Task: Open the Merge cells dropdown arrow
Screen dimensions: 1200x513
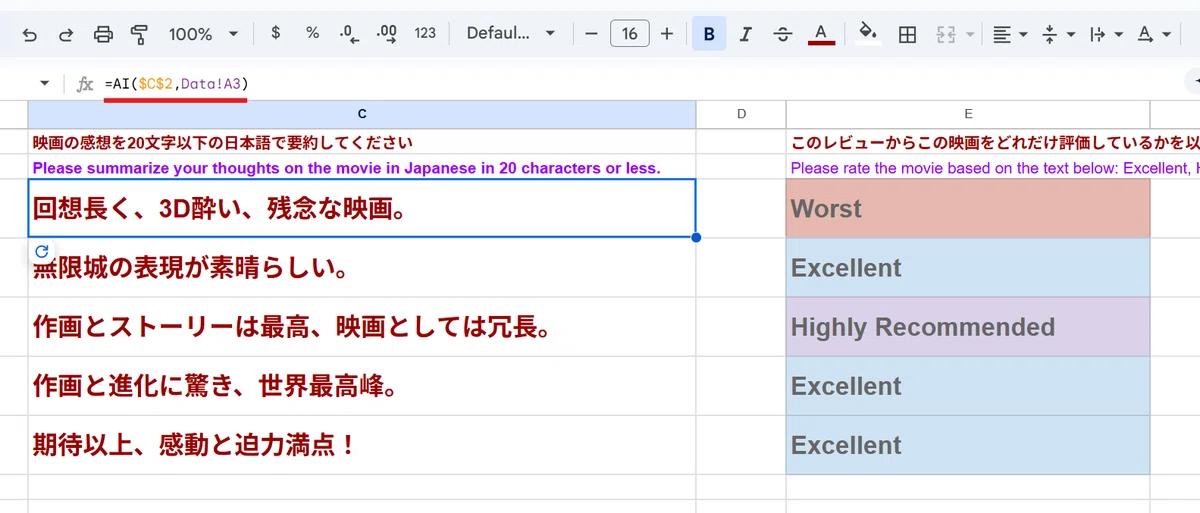Action: (x=970, y=35)
